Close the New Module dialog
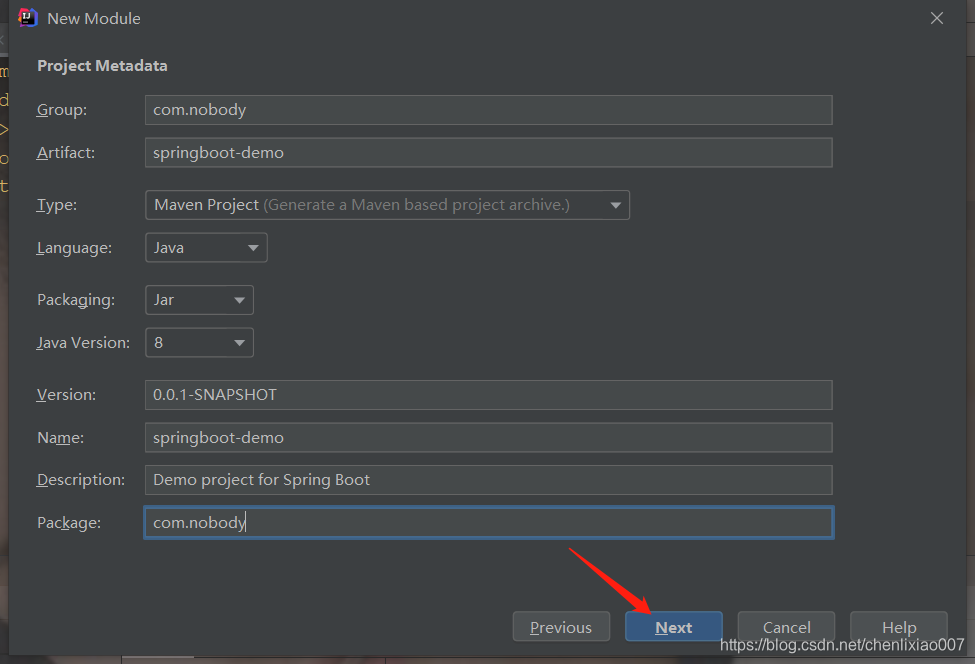Screen dimensions: 975x664 936,18
